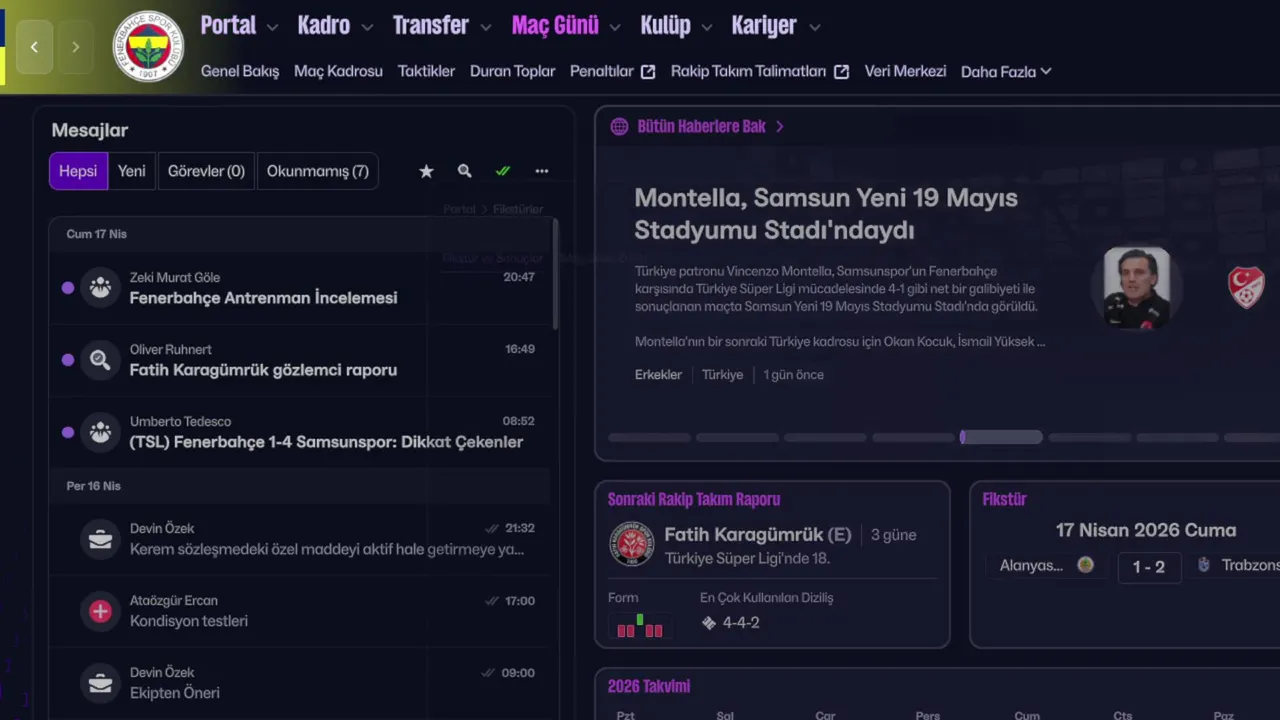Screen dimensions: 1280x720
Task: Open Bütün Haberlere Bak link
Action: (702, 127)
